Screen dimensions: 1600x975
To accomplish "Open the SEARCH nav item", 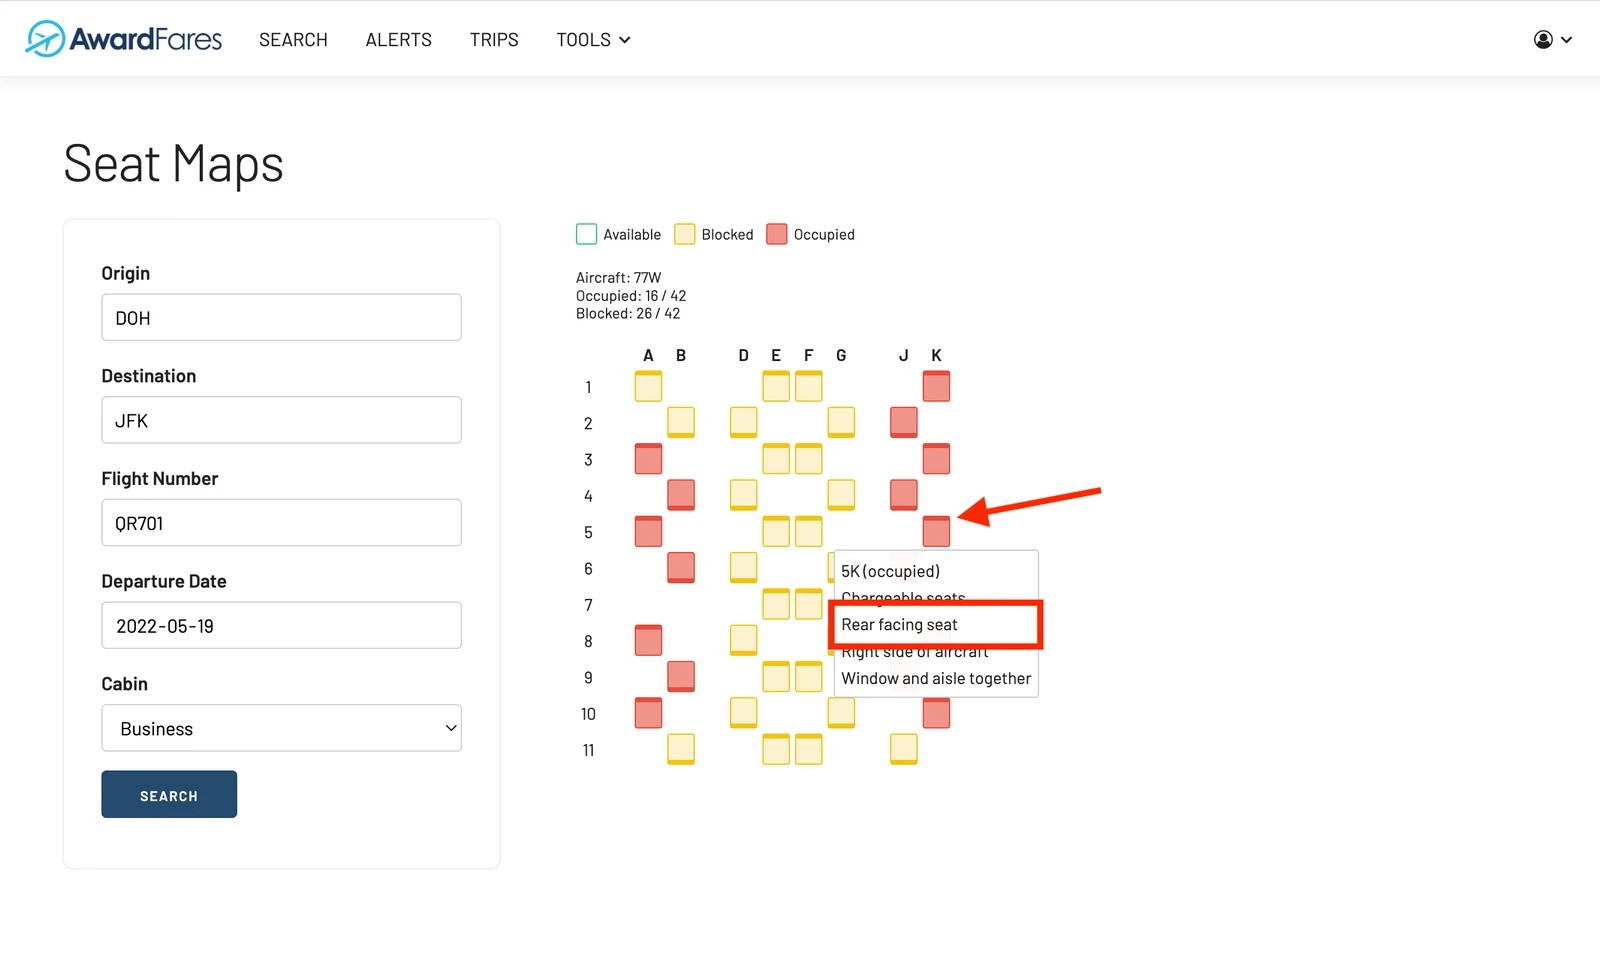I will (x=293, y=40).
